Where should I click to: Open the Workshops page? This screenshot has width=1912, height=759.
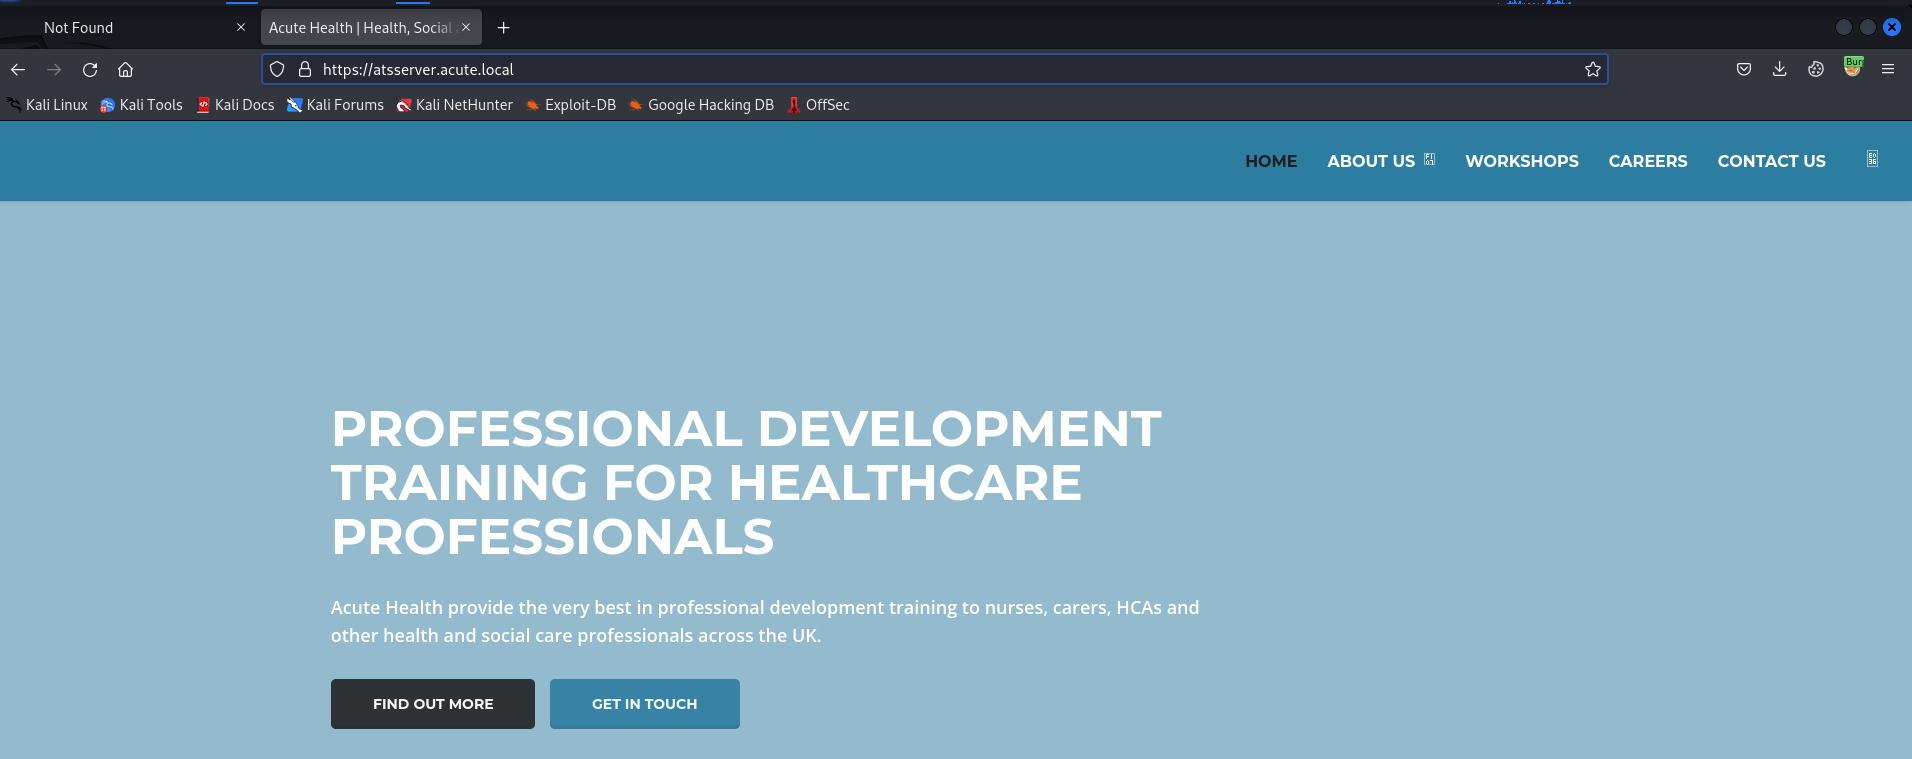click(x=1521, y=161)
